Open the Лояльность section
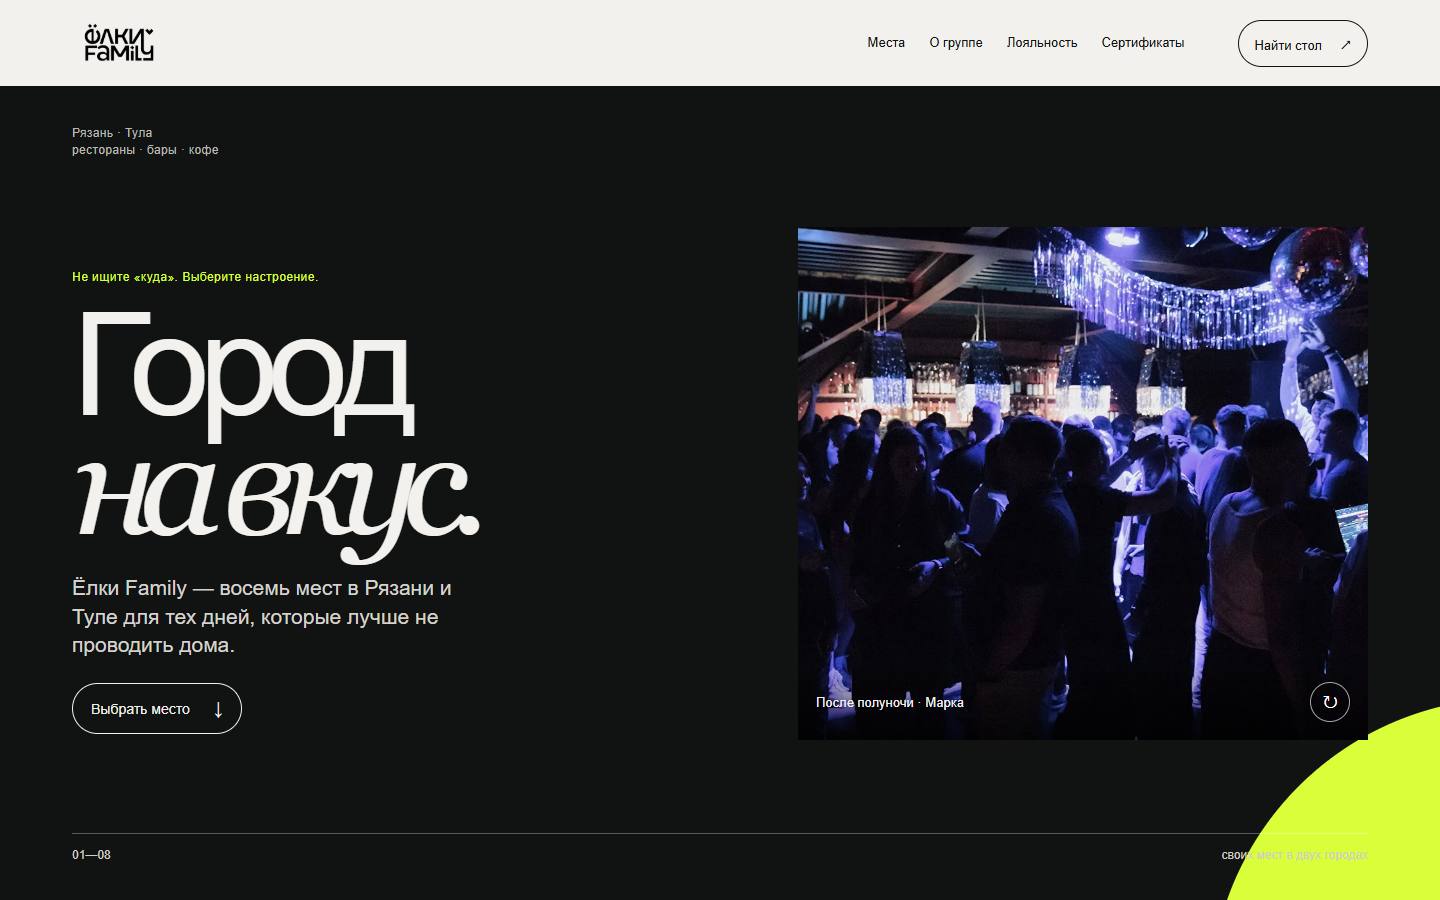1440x900 pixels. point(1042,43)
